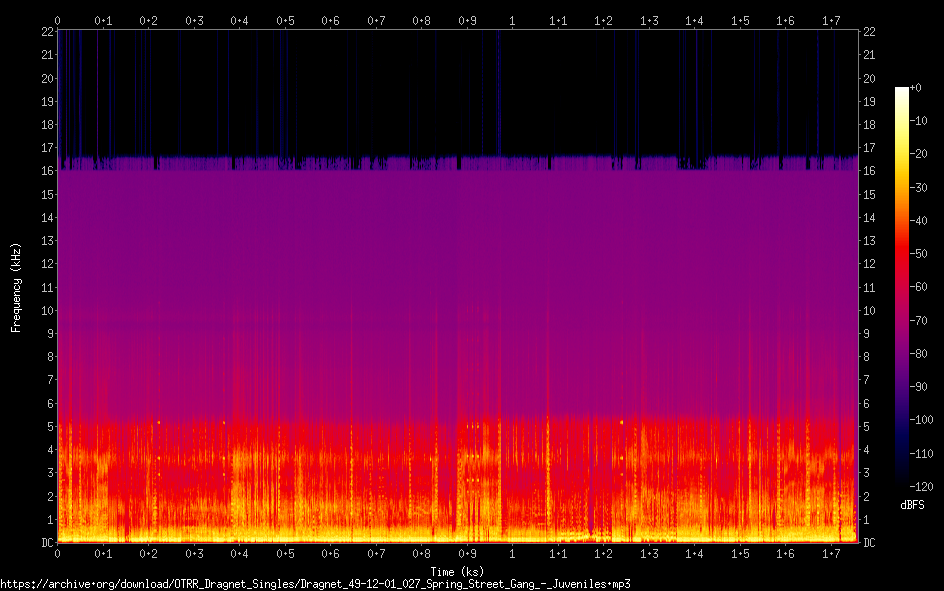Click the 'Frequency (kHz)' axis label

(x=15, y=287)
